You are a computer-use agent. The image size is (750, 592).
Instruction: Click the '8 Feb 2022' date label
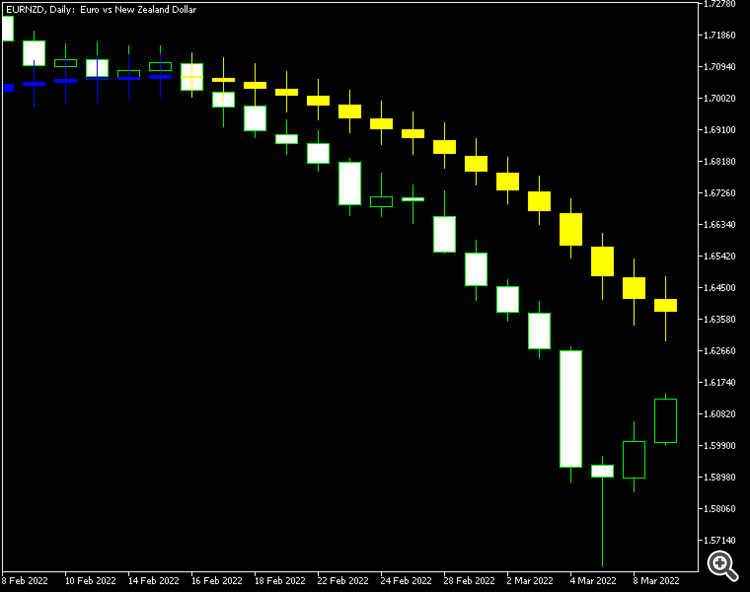(x=25, y=581)
